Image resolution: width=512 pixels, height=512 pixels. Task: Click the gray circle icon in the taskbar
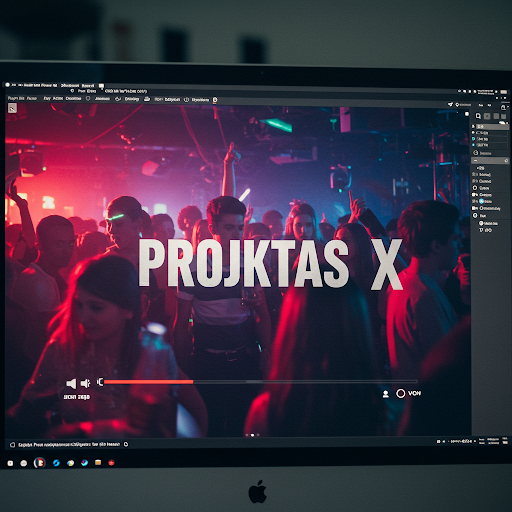(x=23, y=463)
